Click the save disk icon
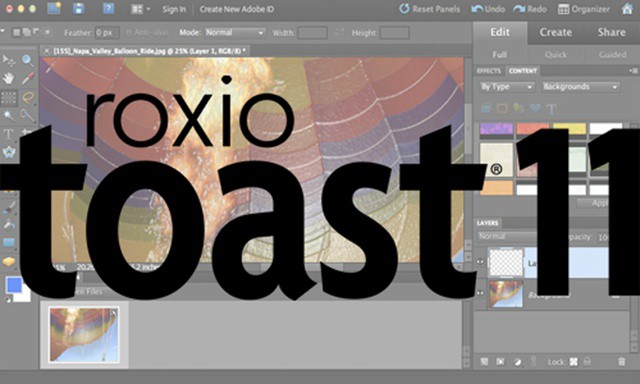This screenshot has width=640, height=384. [x=79, y=8]
